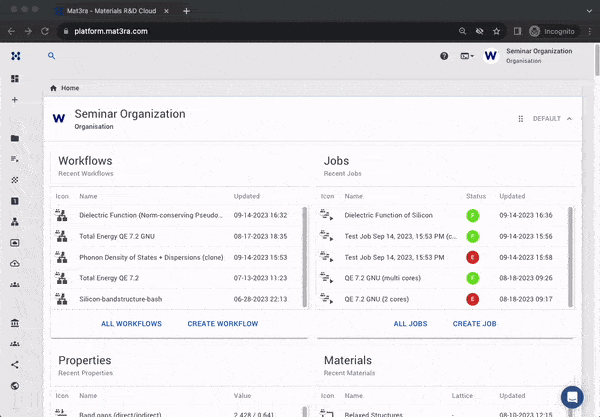Open the browser tab search dropdown arrow
Screen dimensions: 600x417
click(x=589, y=11)
